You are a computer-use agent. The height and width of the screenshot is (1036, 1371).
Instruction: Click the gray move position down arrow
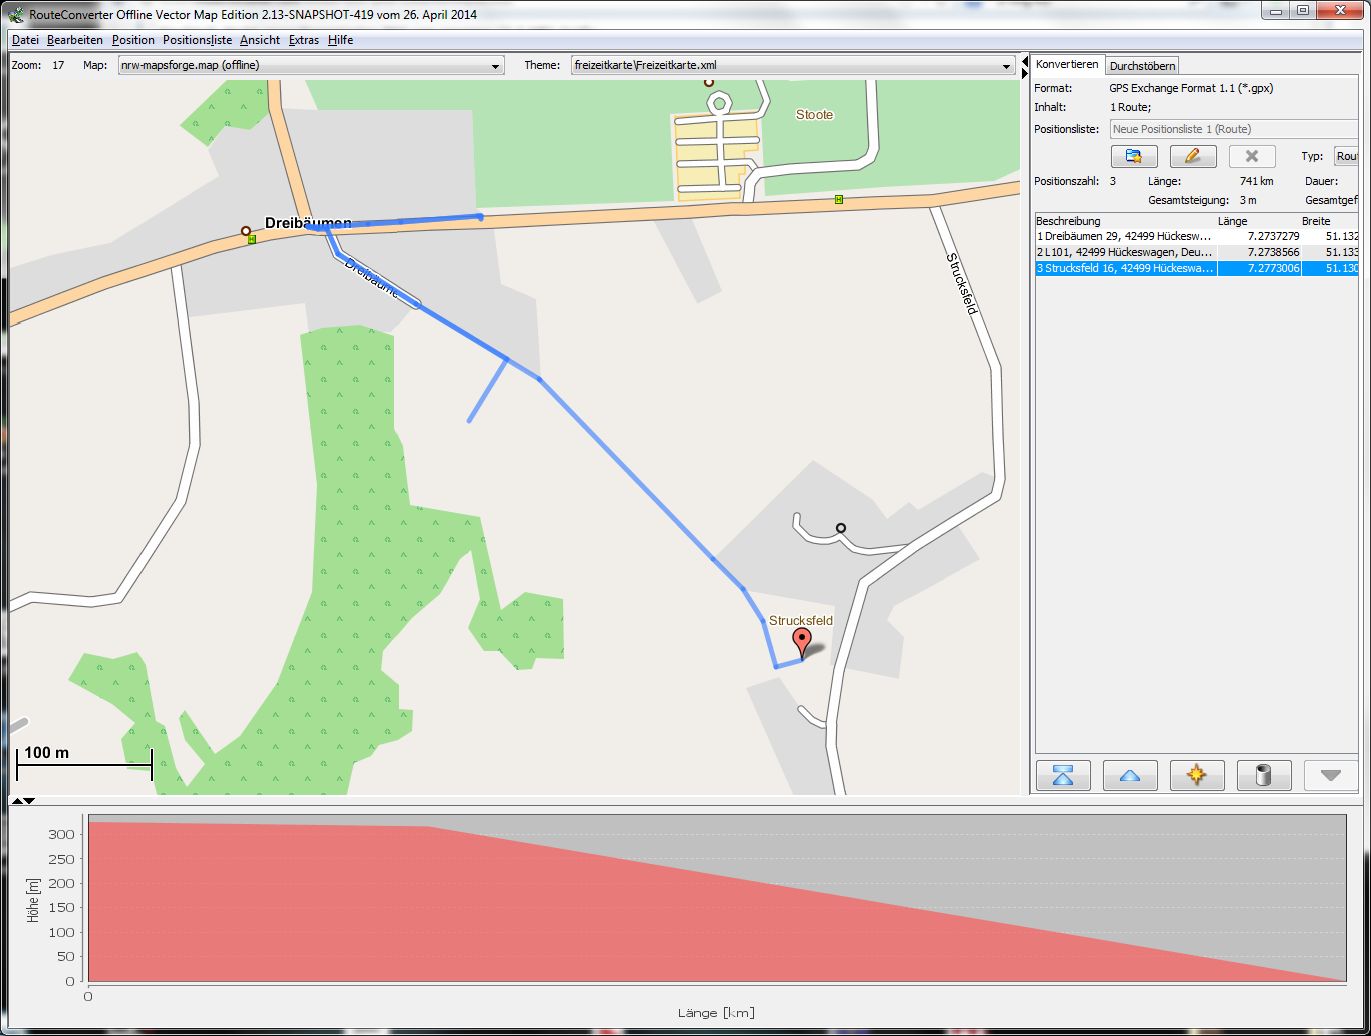click(x=1329, y=775)
